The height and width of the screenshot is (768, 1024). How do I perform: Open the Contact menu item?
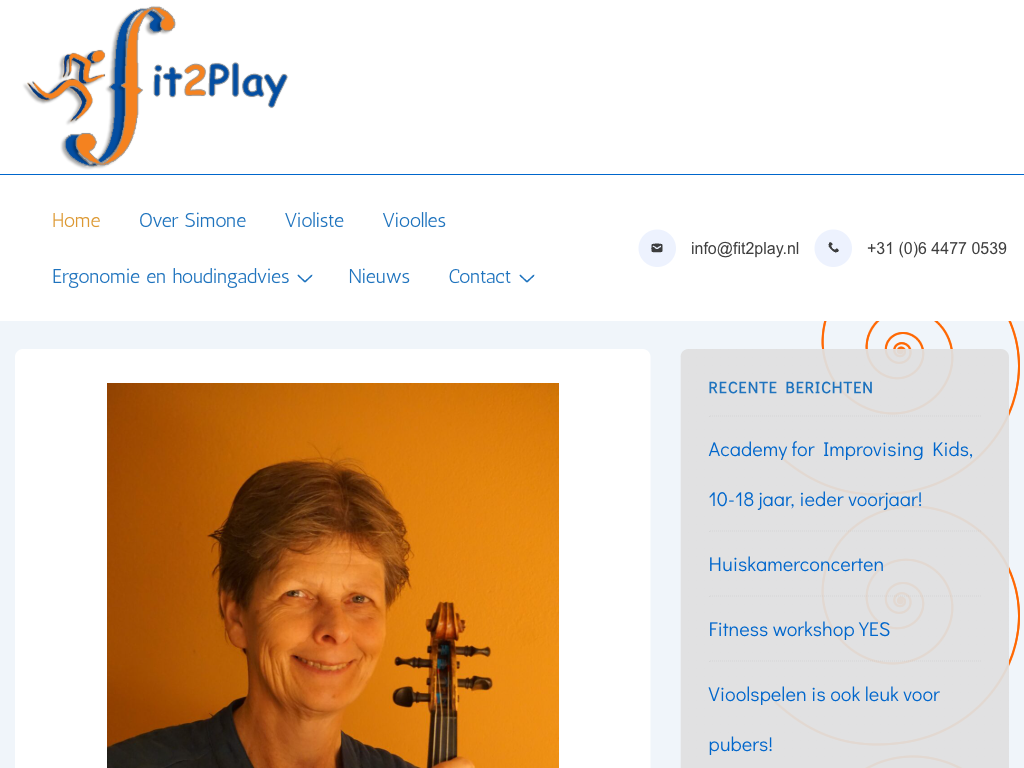pos(479,277)
